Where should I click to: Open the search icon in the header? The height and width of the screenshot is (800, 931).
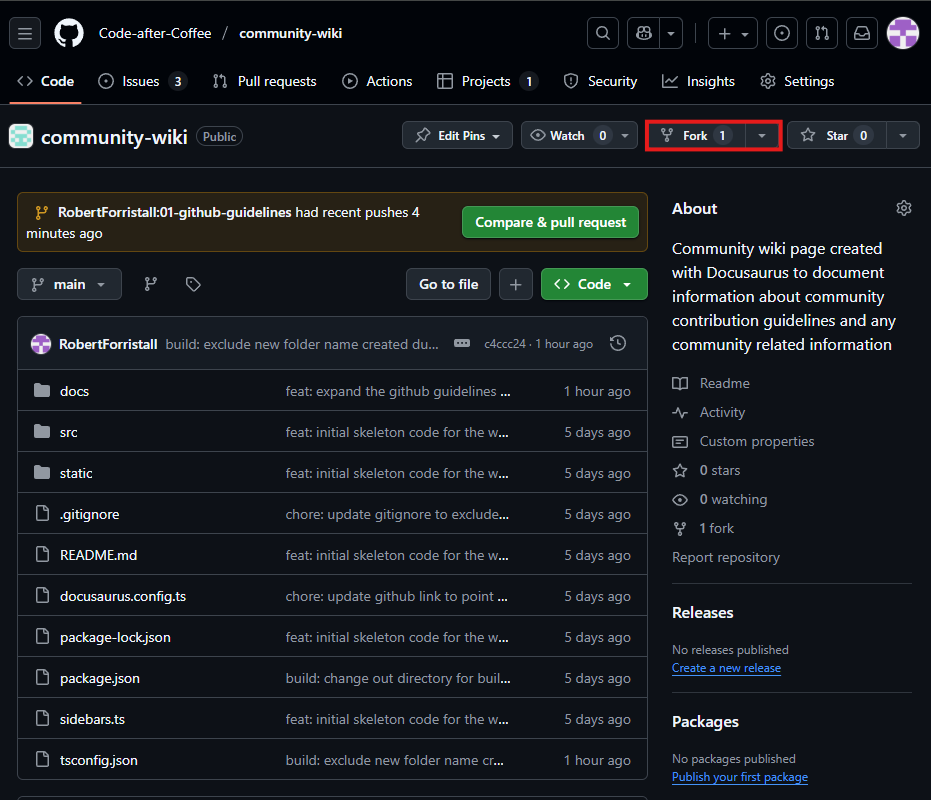click(603, 32)
